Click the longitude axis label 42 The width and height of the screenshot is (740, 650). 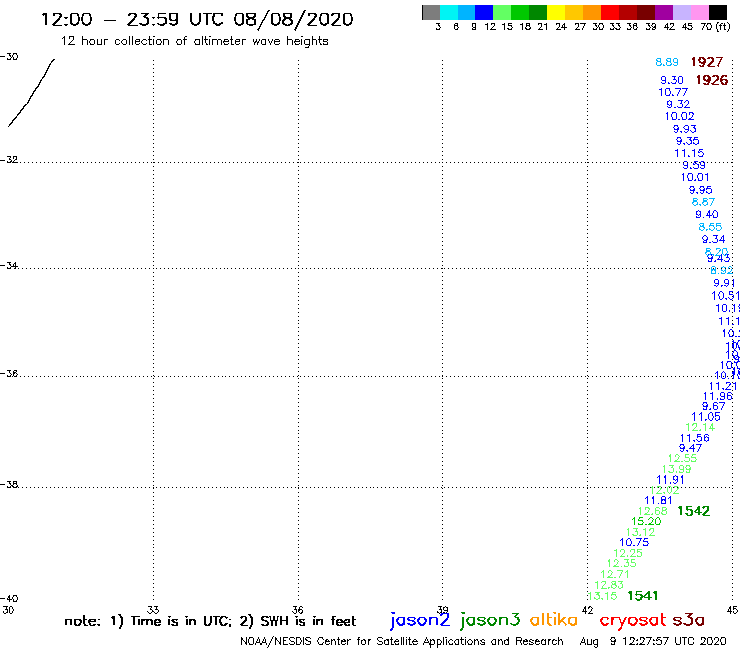pos(587,610)
